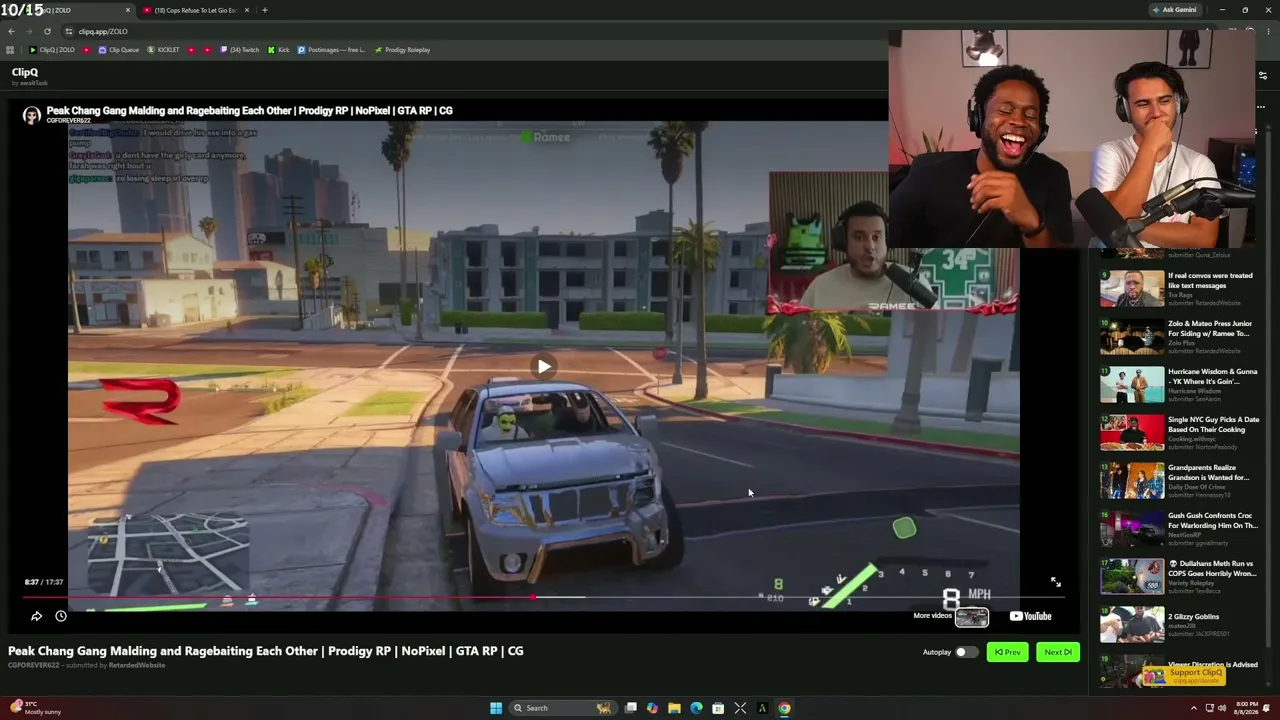Open the ClipQ | ZOLO bookmark

point(52,50)
